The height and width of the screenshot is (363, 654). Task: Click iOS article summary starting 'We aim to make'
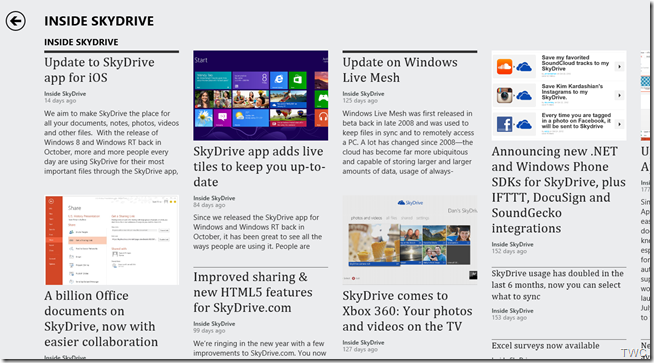click(111, 142)
